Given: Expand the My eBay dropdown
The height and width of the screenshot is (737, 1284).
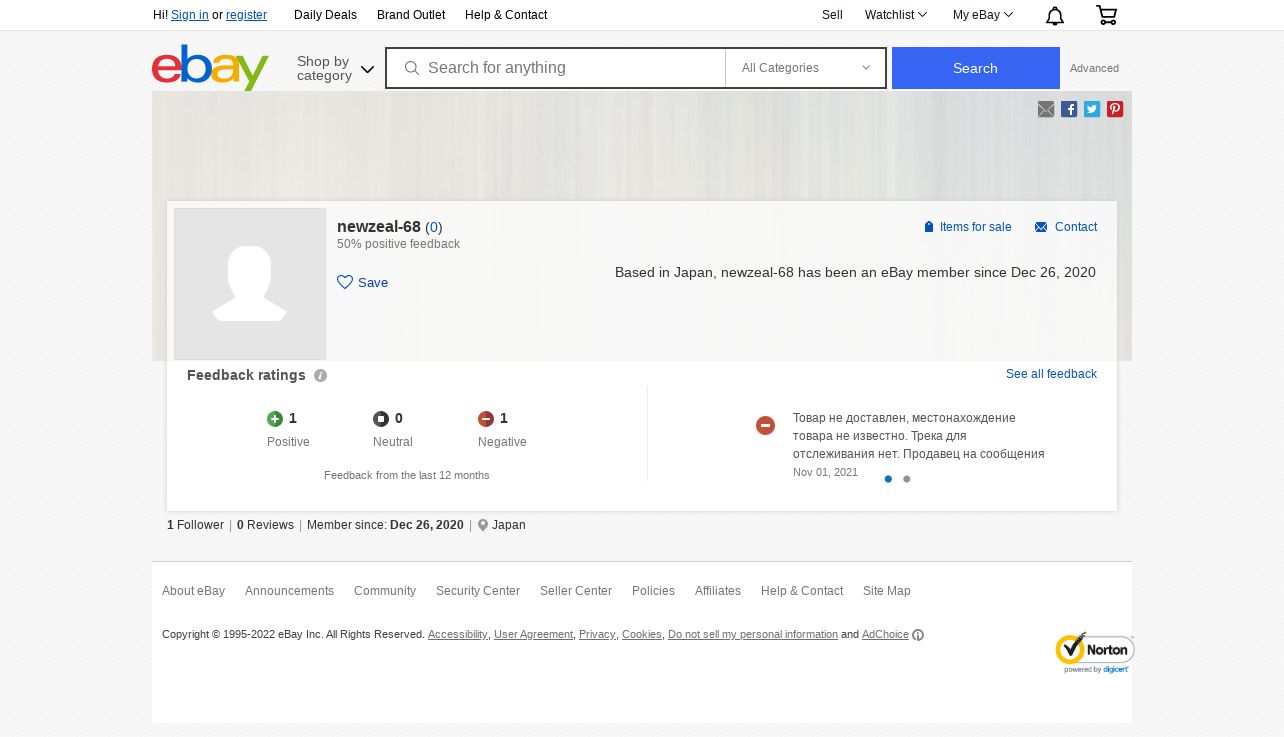Looking at the screenshot, I should [983, 15].
